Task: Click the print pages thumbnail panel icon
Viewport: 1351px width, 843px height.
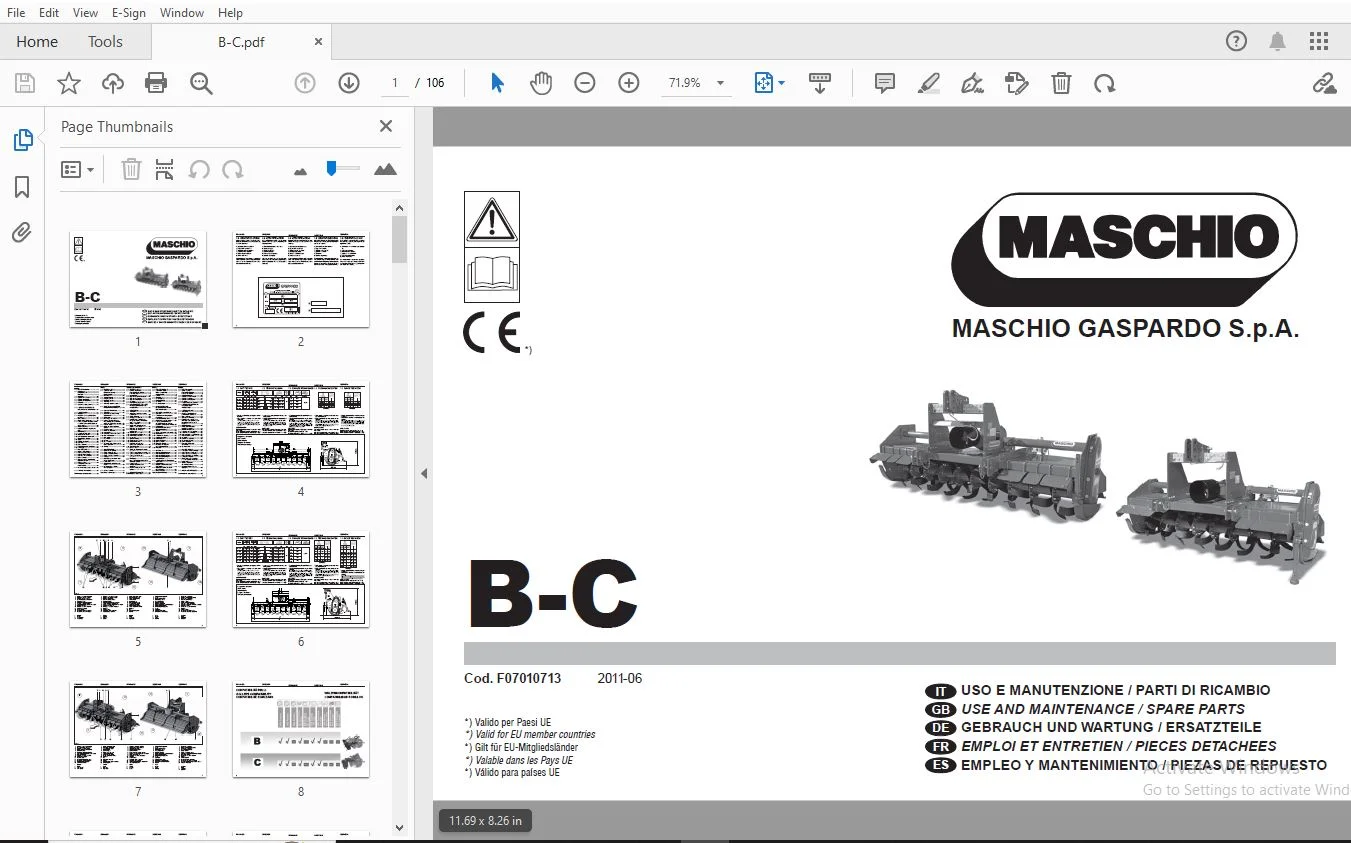Action: 165,169
